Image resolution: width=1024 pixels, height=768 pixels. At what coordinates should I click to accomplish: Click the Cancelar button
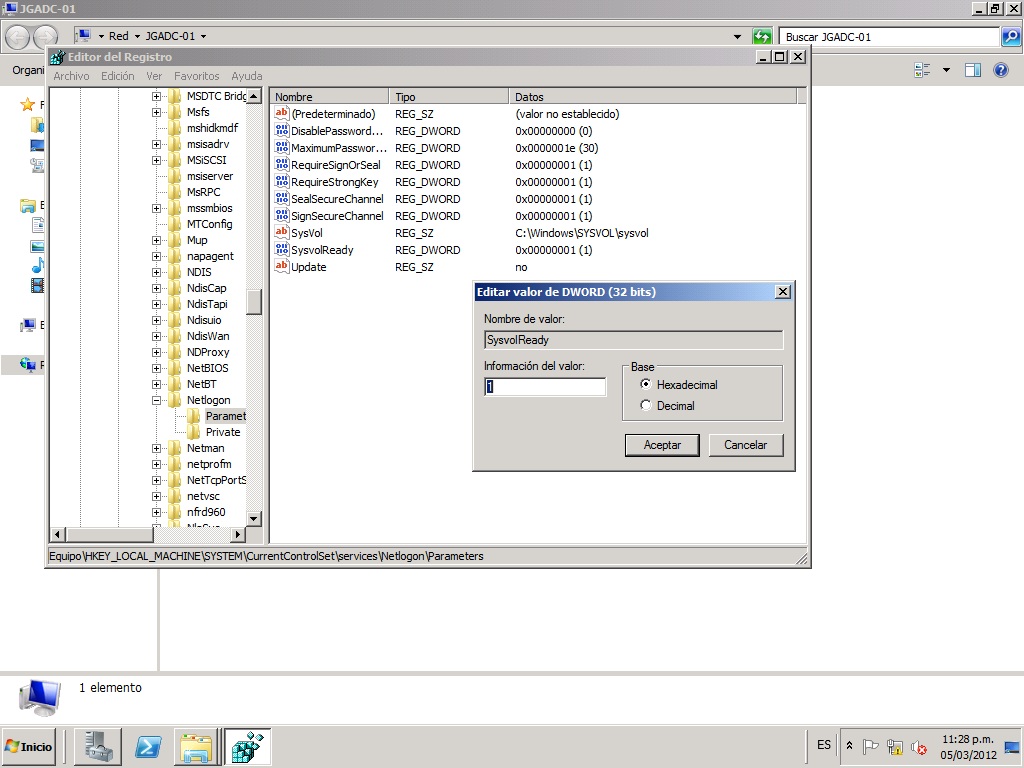(746, 445)
